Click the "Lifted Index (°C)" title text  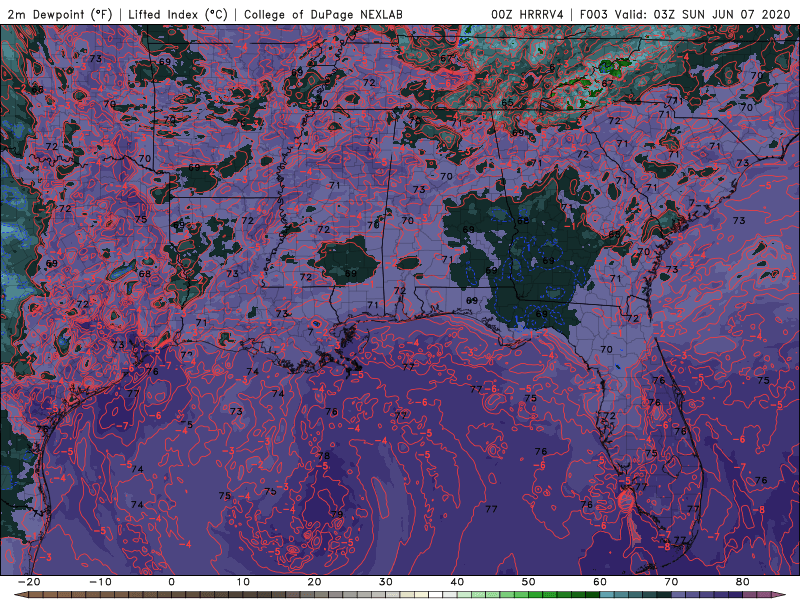pos(178,14)
